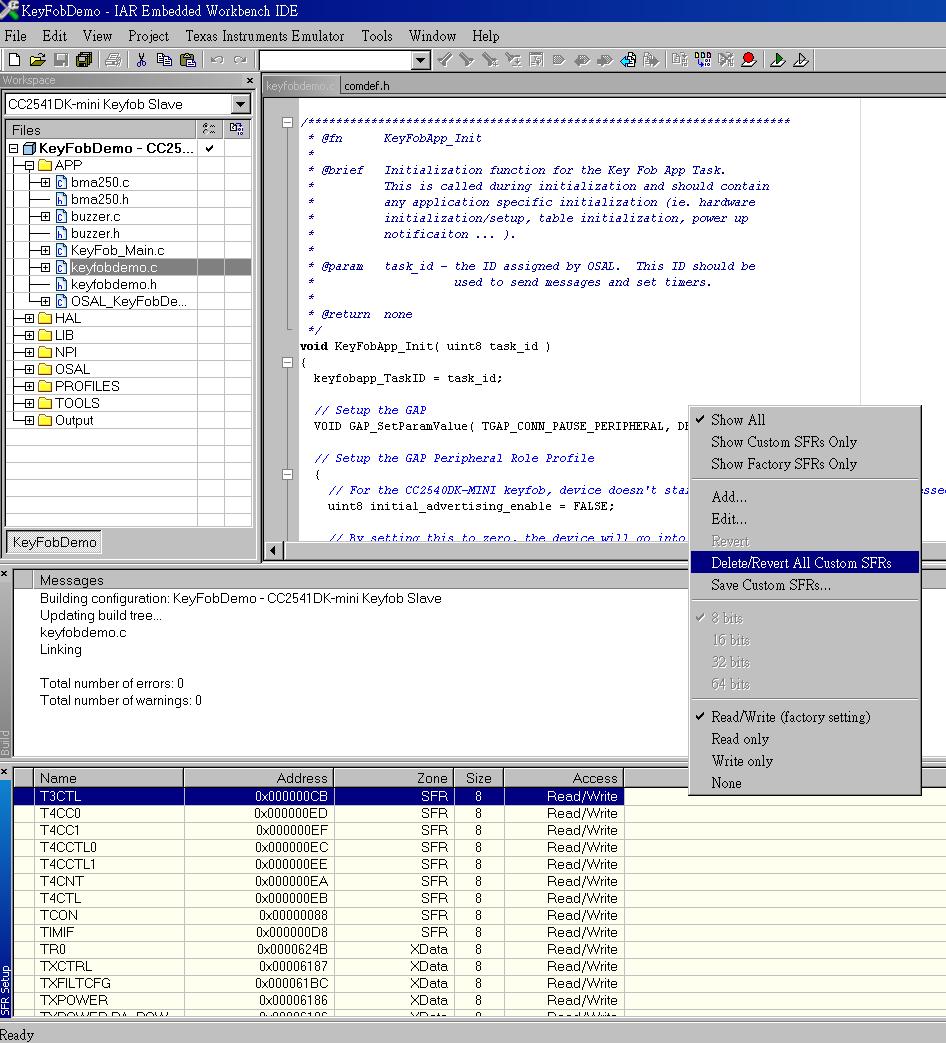This screenshot has width=946, height=1043.
Task: Click the Paste clipboard icon
Action: pyautogui.click(x=188, y=61)
